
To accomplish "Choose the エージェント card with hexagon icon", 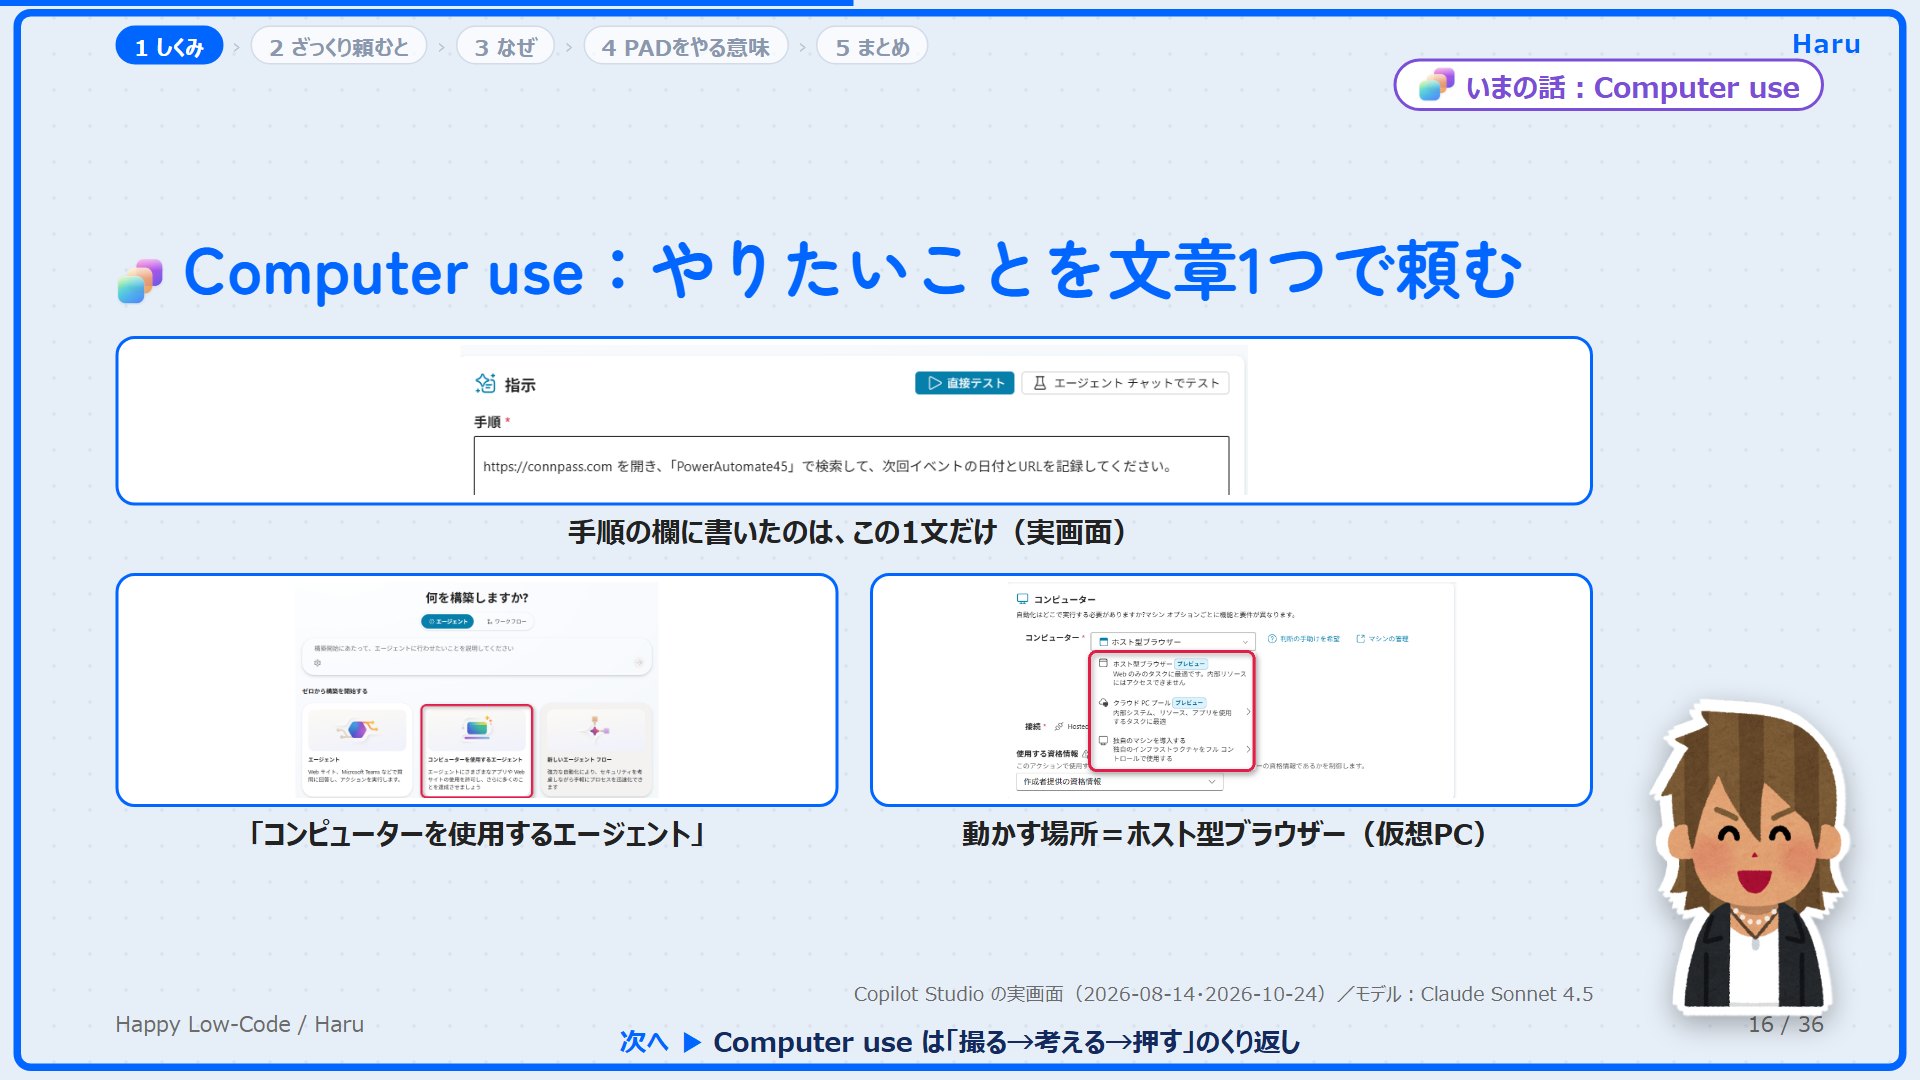I will tap(357, 750).
